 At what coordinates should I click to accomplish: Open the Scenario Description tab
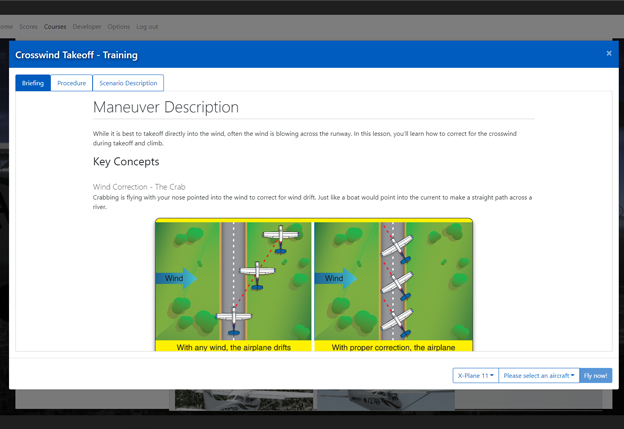tap(128, 83)
